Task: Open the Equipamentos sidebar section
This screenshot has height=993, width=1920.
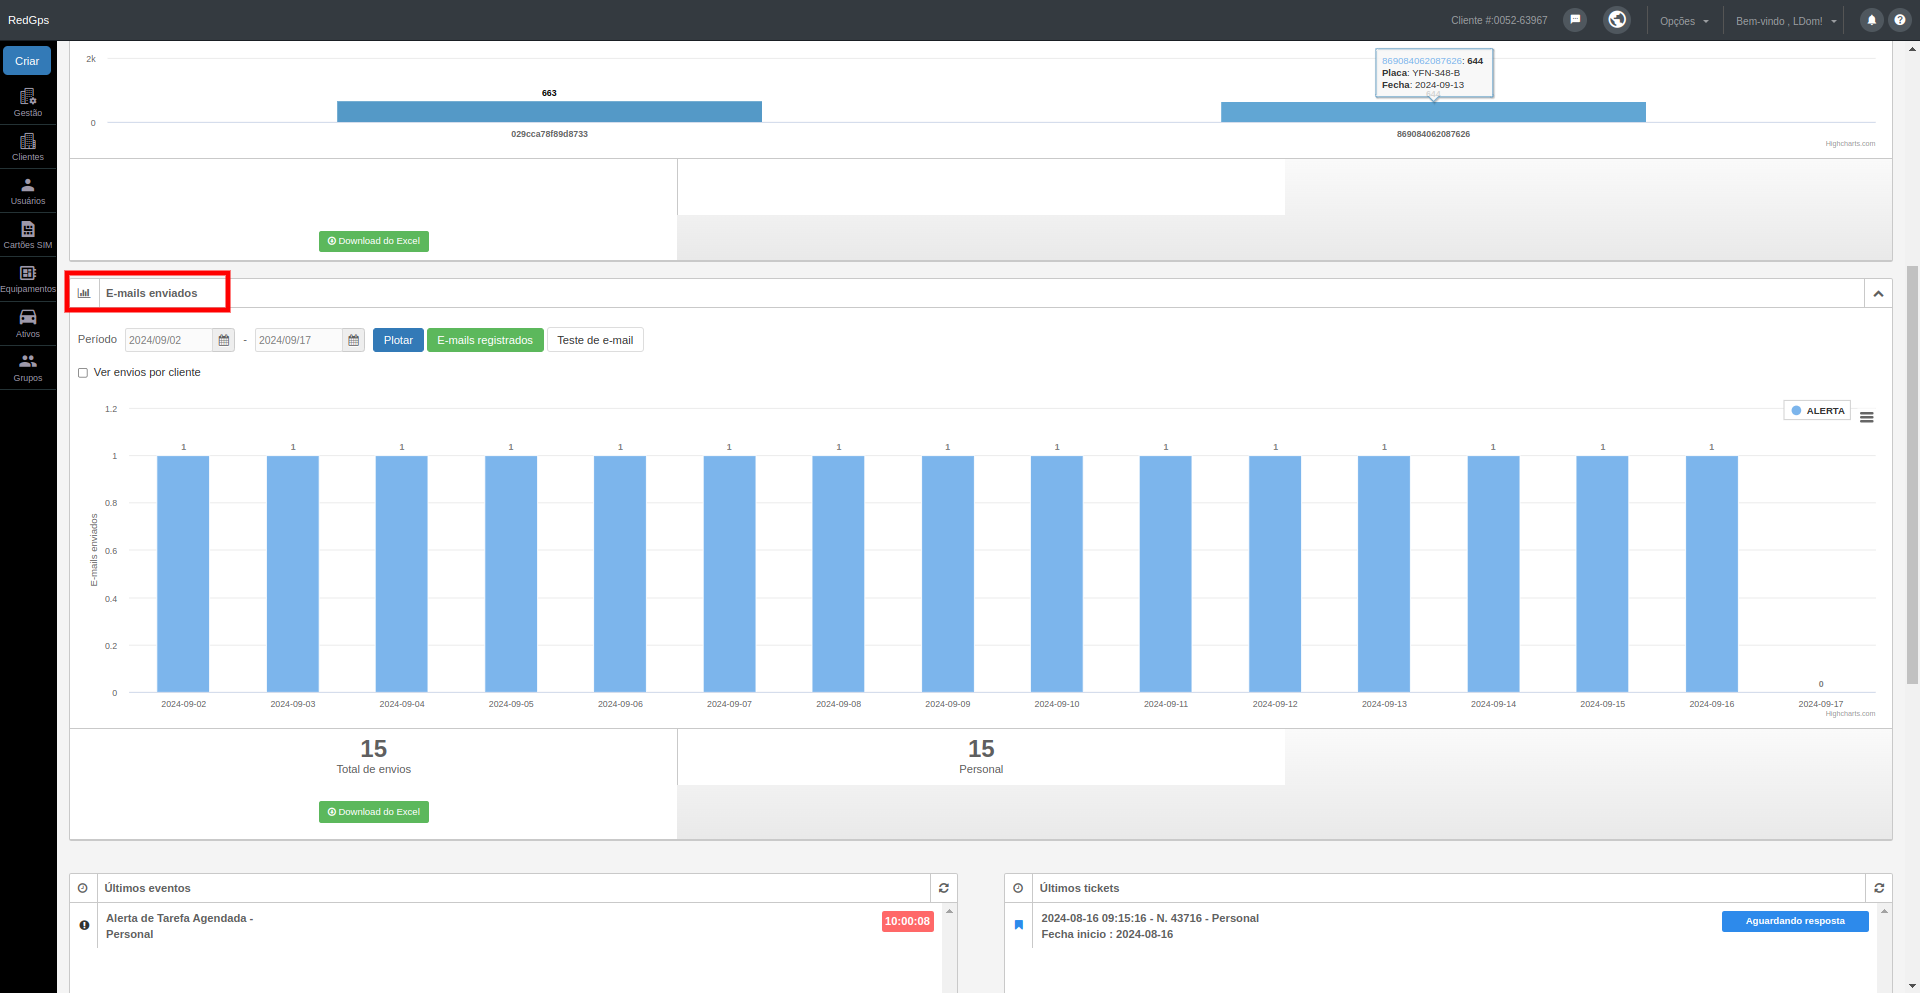Action: 28,279
